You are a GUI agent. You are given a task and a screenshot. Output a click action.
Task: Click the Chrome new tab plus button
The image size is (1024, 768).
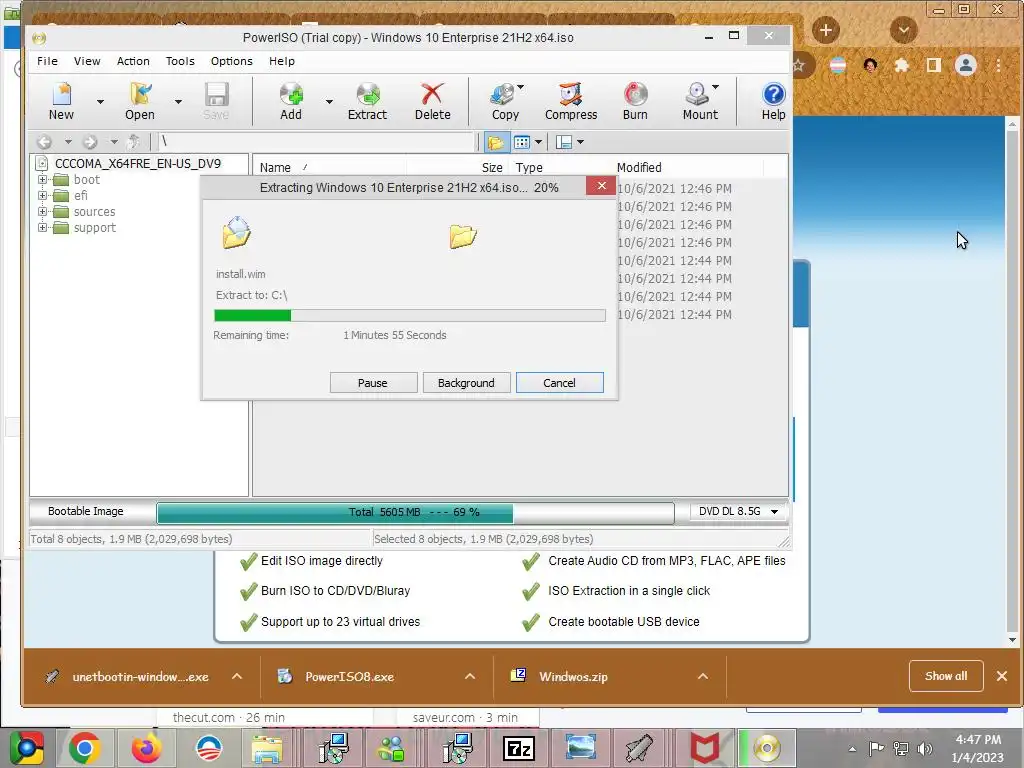[x=825, y=30]
